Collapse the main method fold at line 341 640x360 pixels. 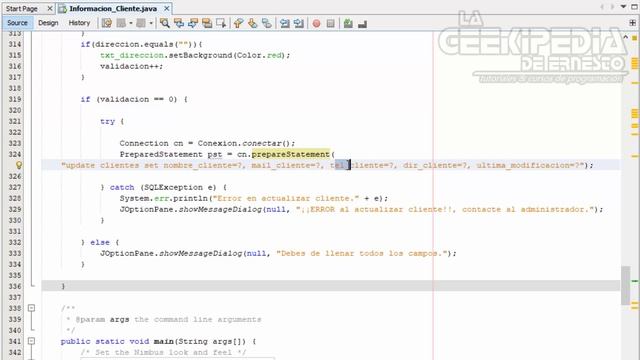pyautogui.click(x=31, y=341)
